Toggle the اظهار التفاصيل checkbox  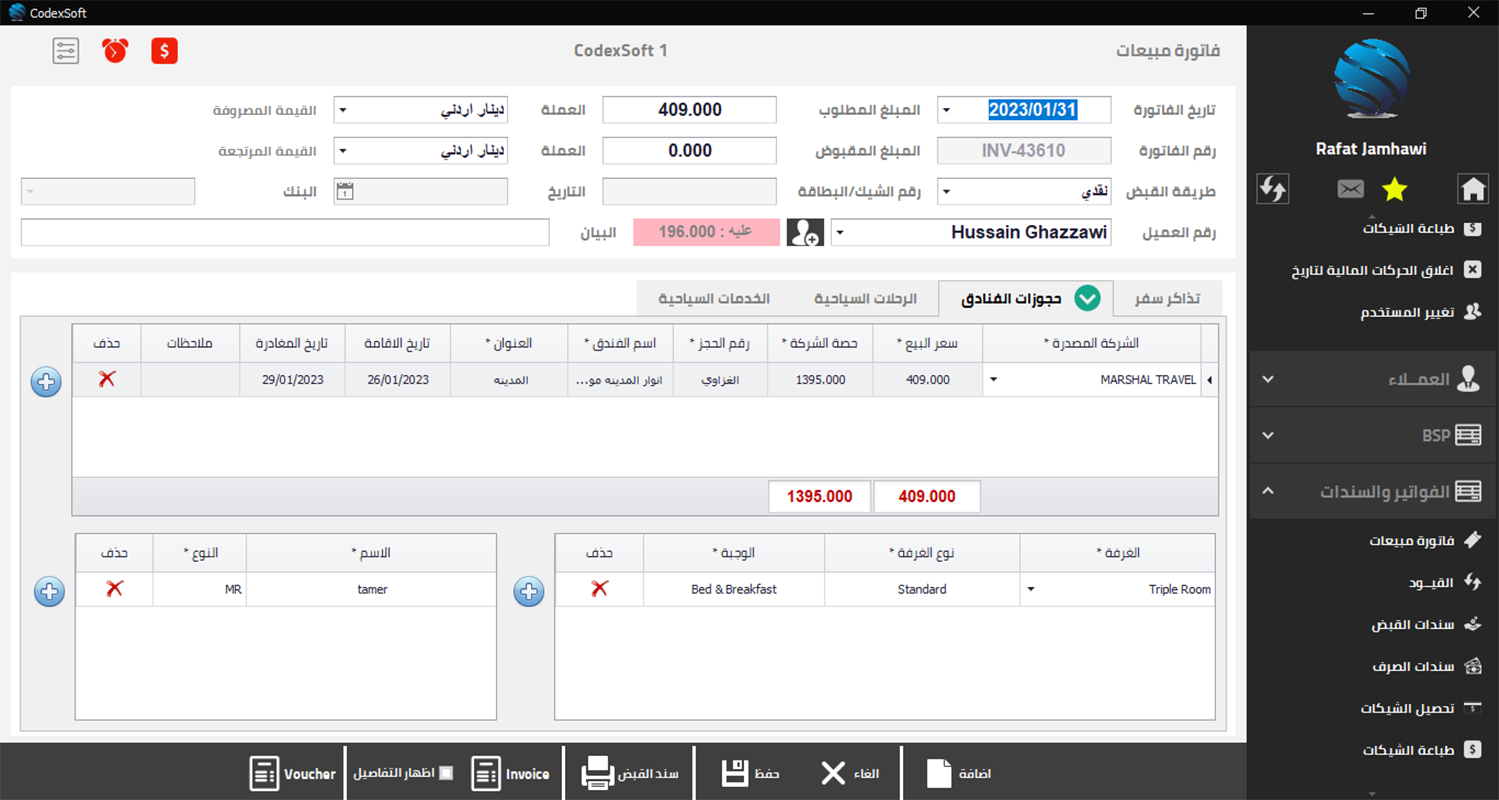coord(446,773)
